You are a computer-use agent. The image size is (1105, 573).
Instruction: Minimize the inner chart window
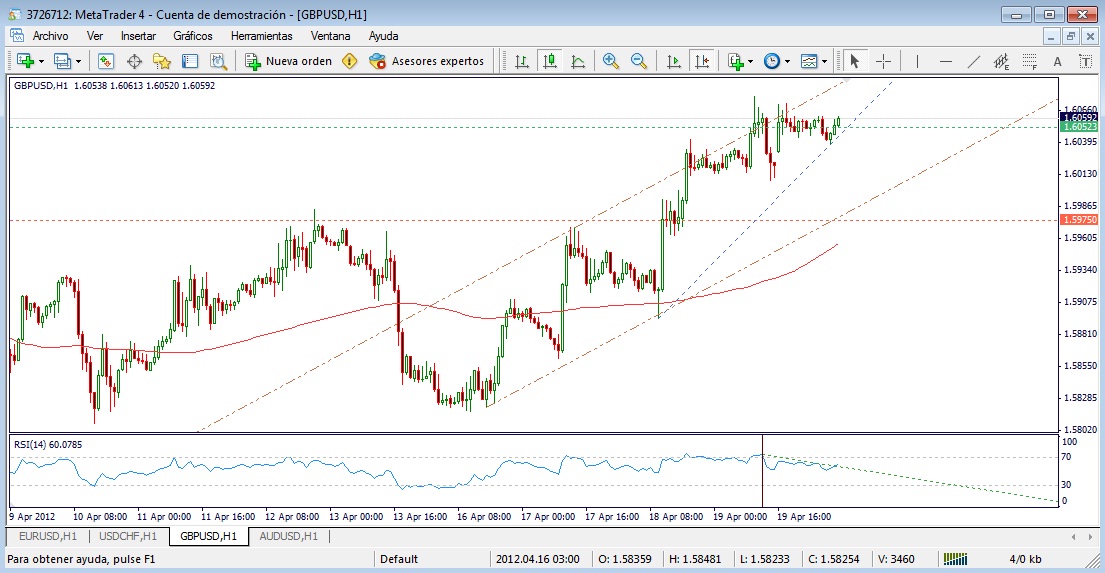pos(1051,36)
